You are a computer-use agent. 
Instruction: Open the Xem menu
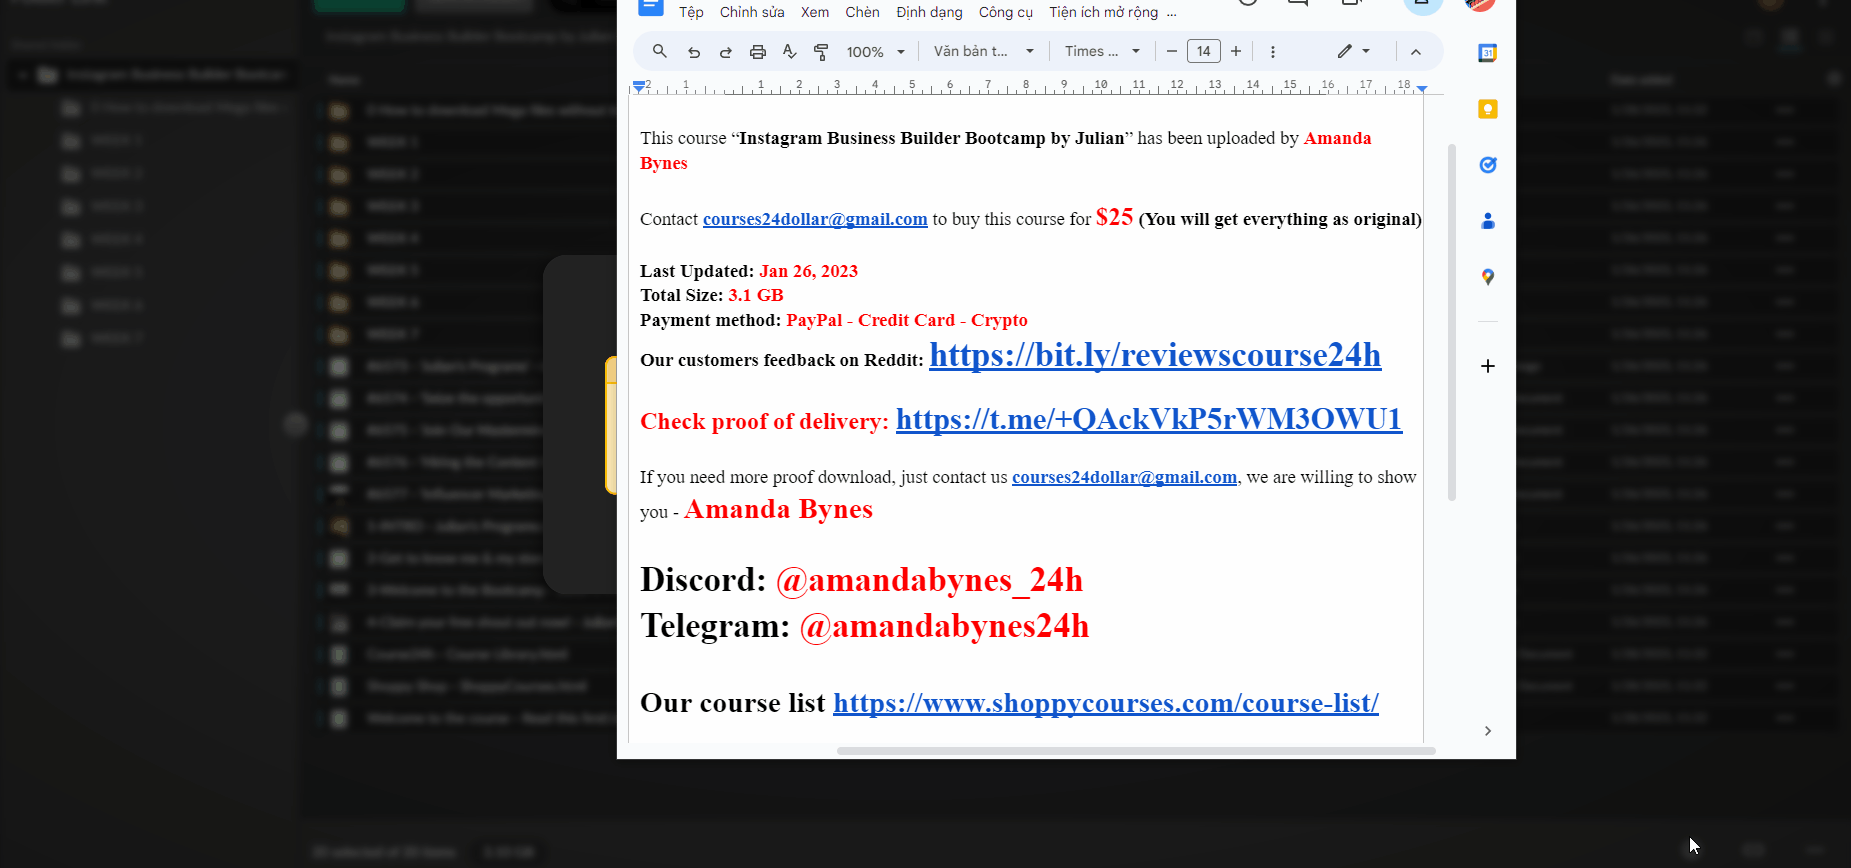pos(815,12)
